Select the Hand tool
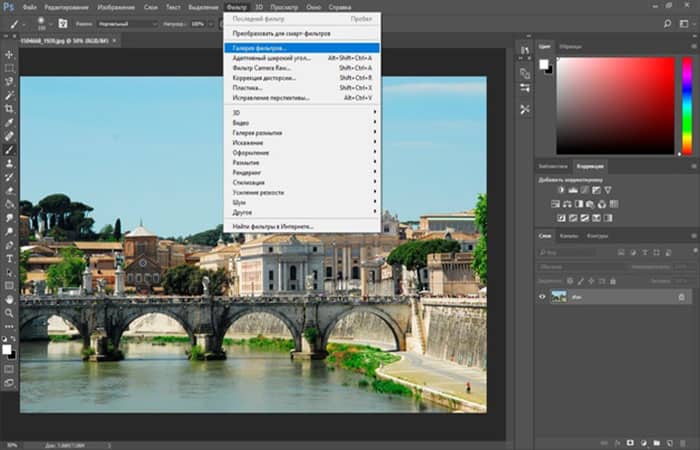This screenshot has width=700, height=450. [9, 300]
